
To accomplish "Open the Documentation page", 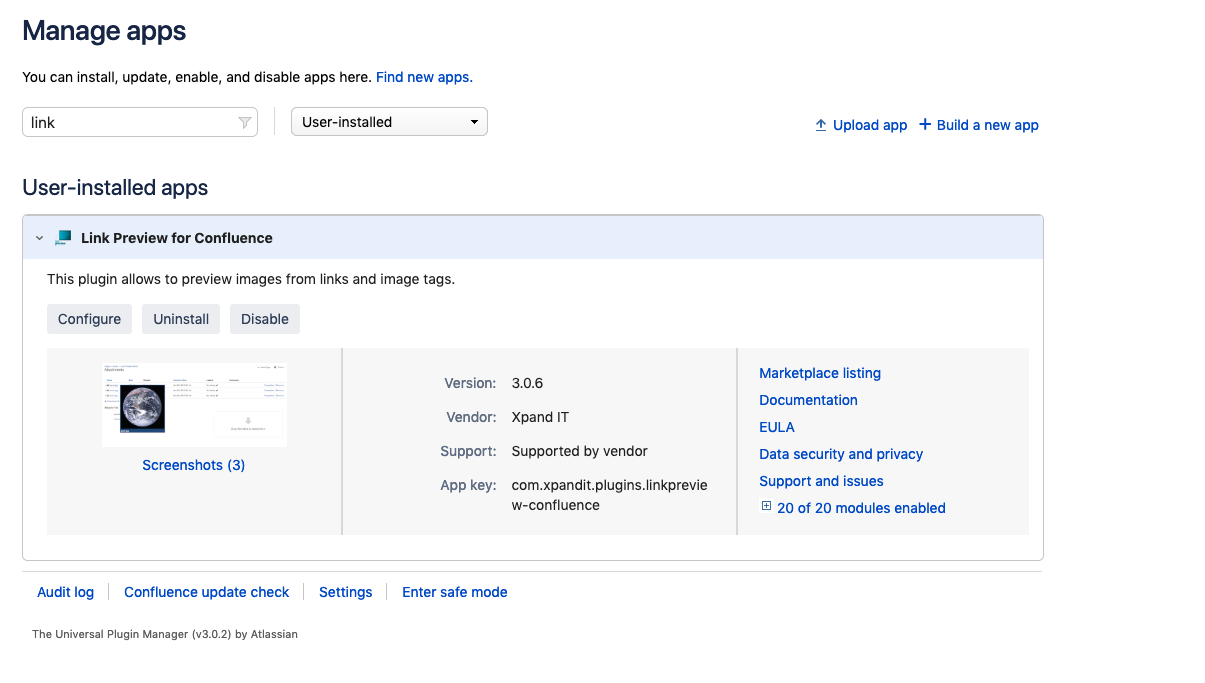I will pos(808,400).
